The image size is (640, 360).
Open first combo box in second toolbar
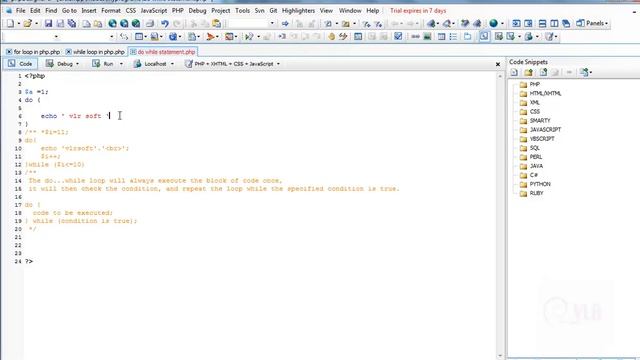pyautogui.click(x=56, y=37)
